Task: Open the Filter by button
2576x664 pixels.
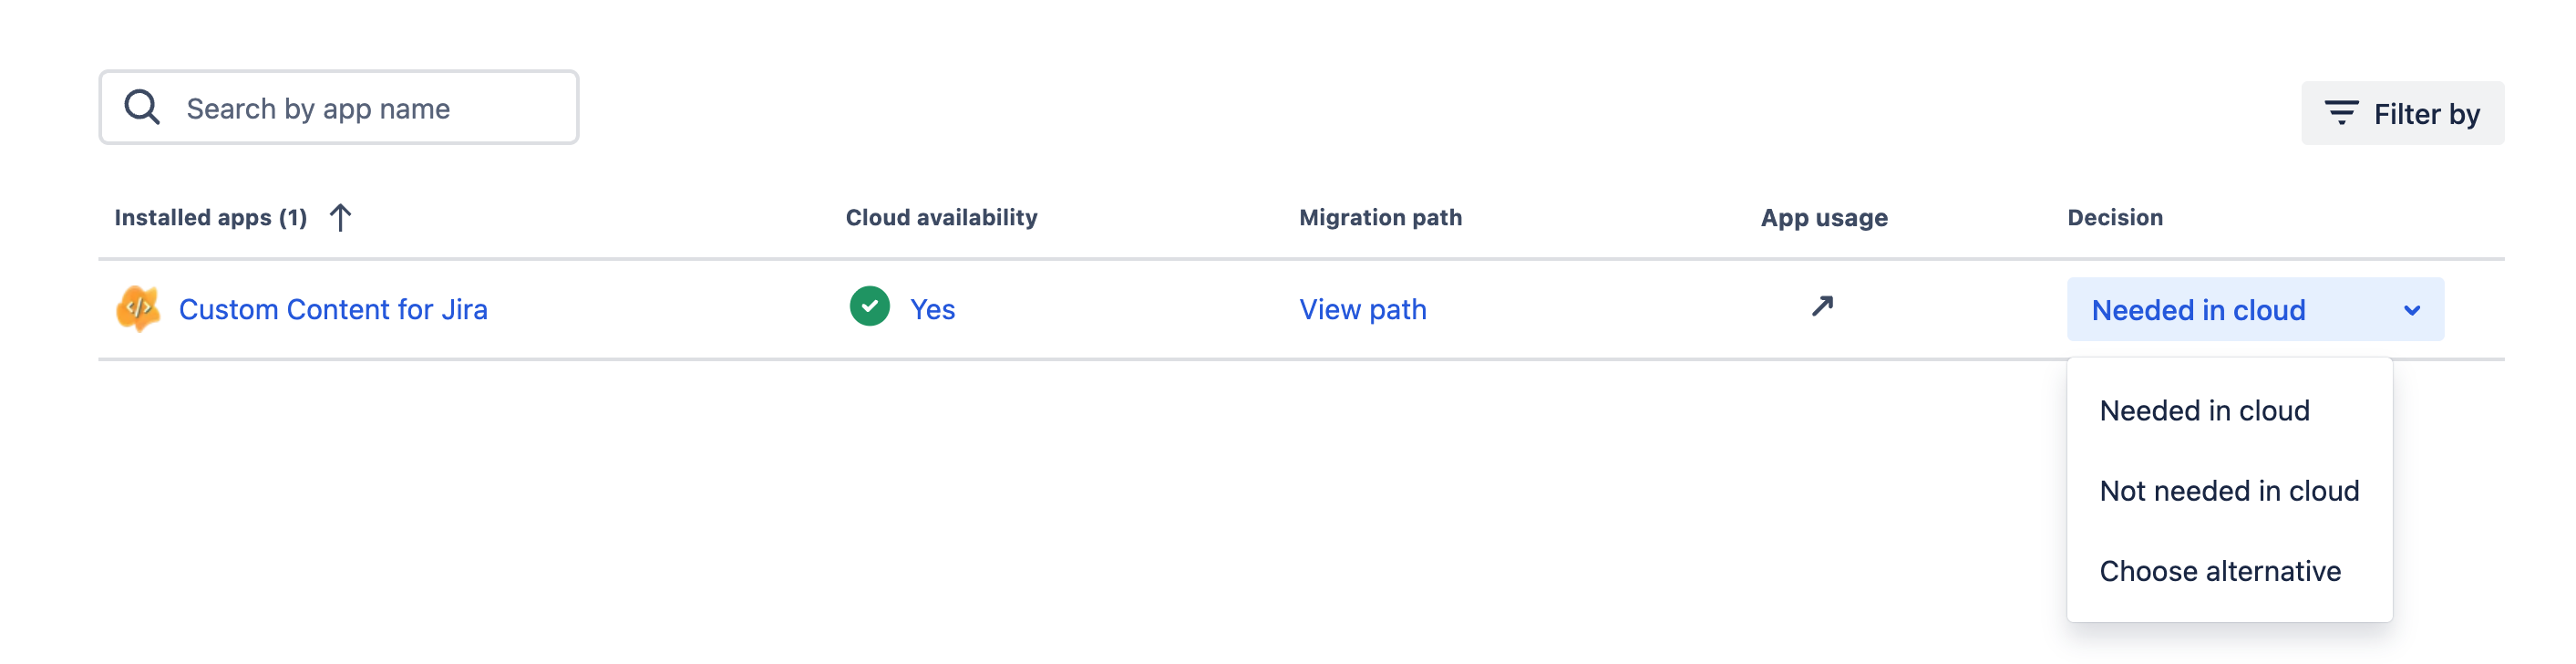Action: coord(2402,114)
